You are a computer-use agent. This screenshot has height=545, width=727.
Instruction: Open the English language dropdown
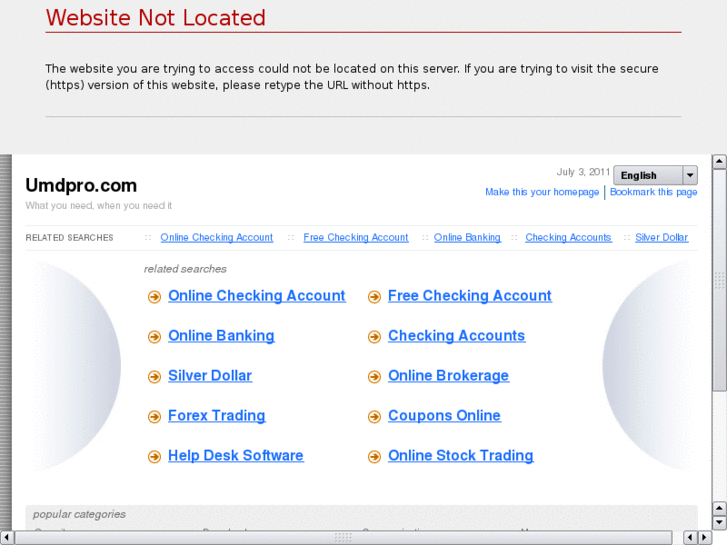655,175
